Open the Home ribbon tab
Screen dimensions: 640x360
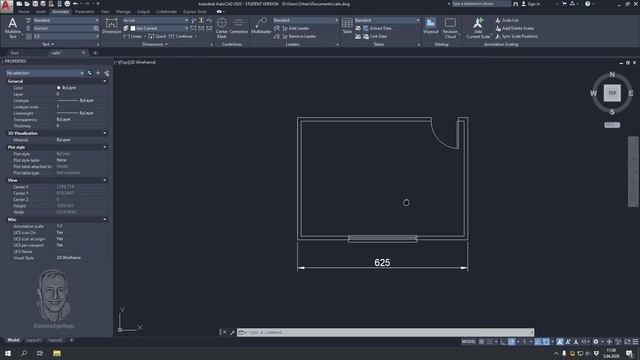click(x=24, y=12)
